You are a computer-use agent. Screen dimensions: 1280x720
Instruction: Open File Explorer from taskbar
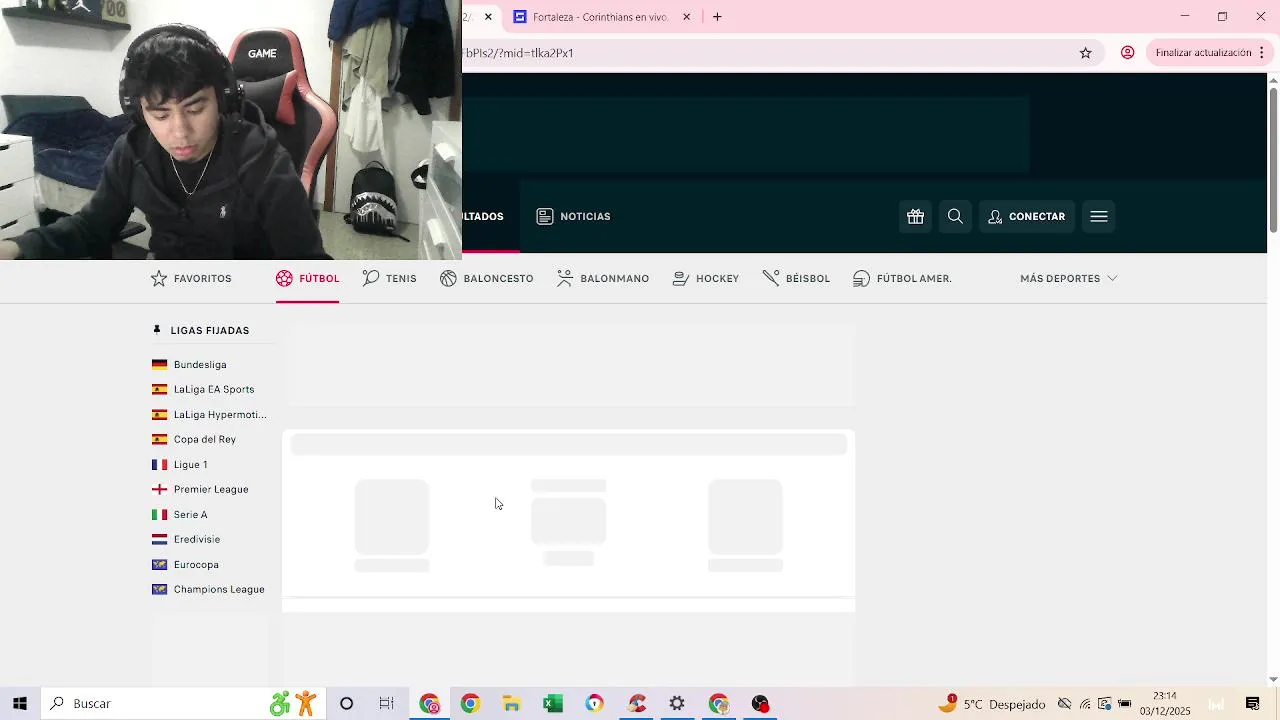(511, 704)
